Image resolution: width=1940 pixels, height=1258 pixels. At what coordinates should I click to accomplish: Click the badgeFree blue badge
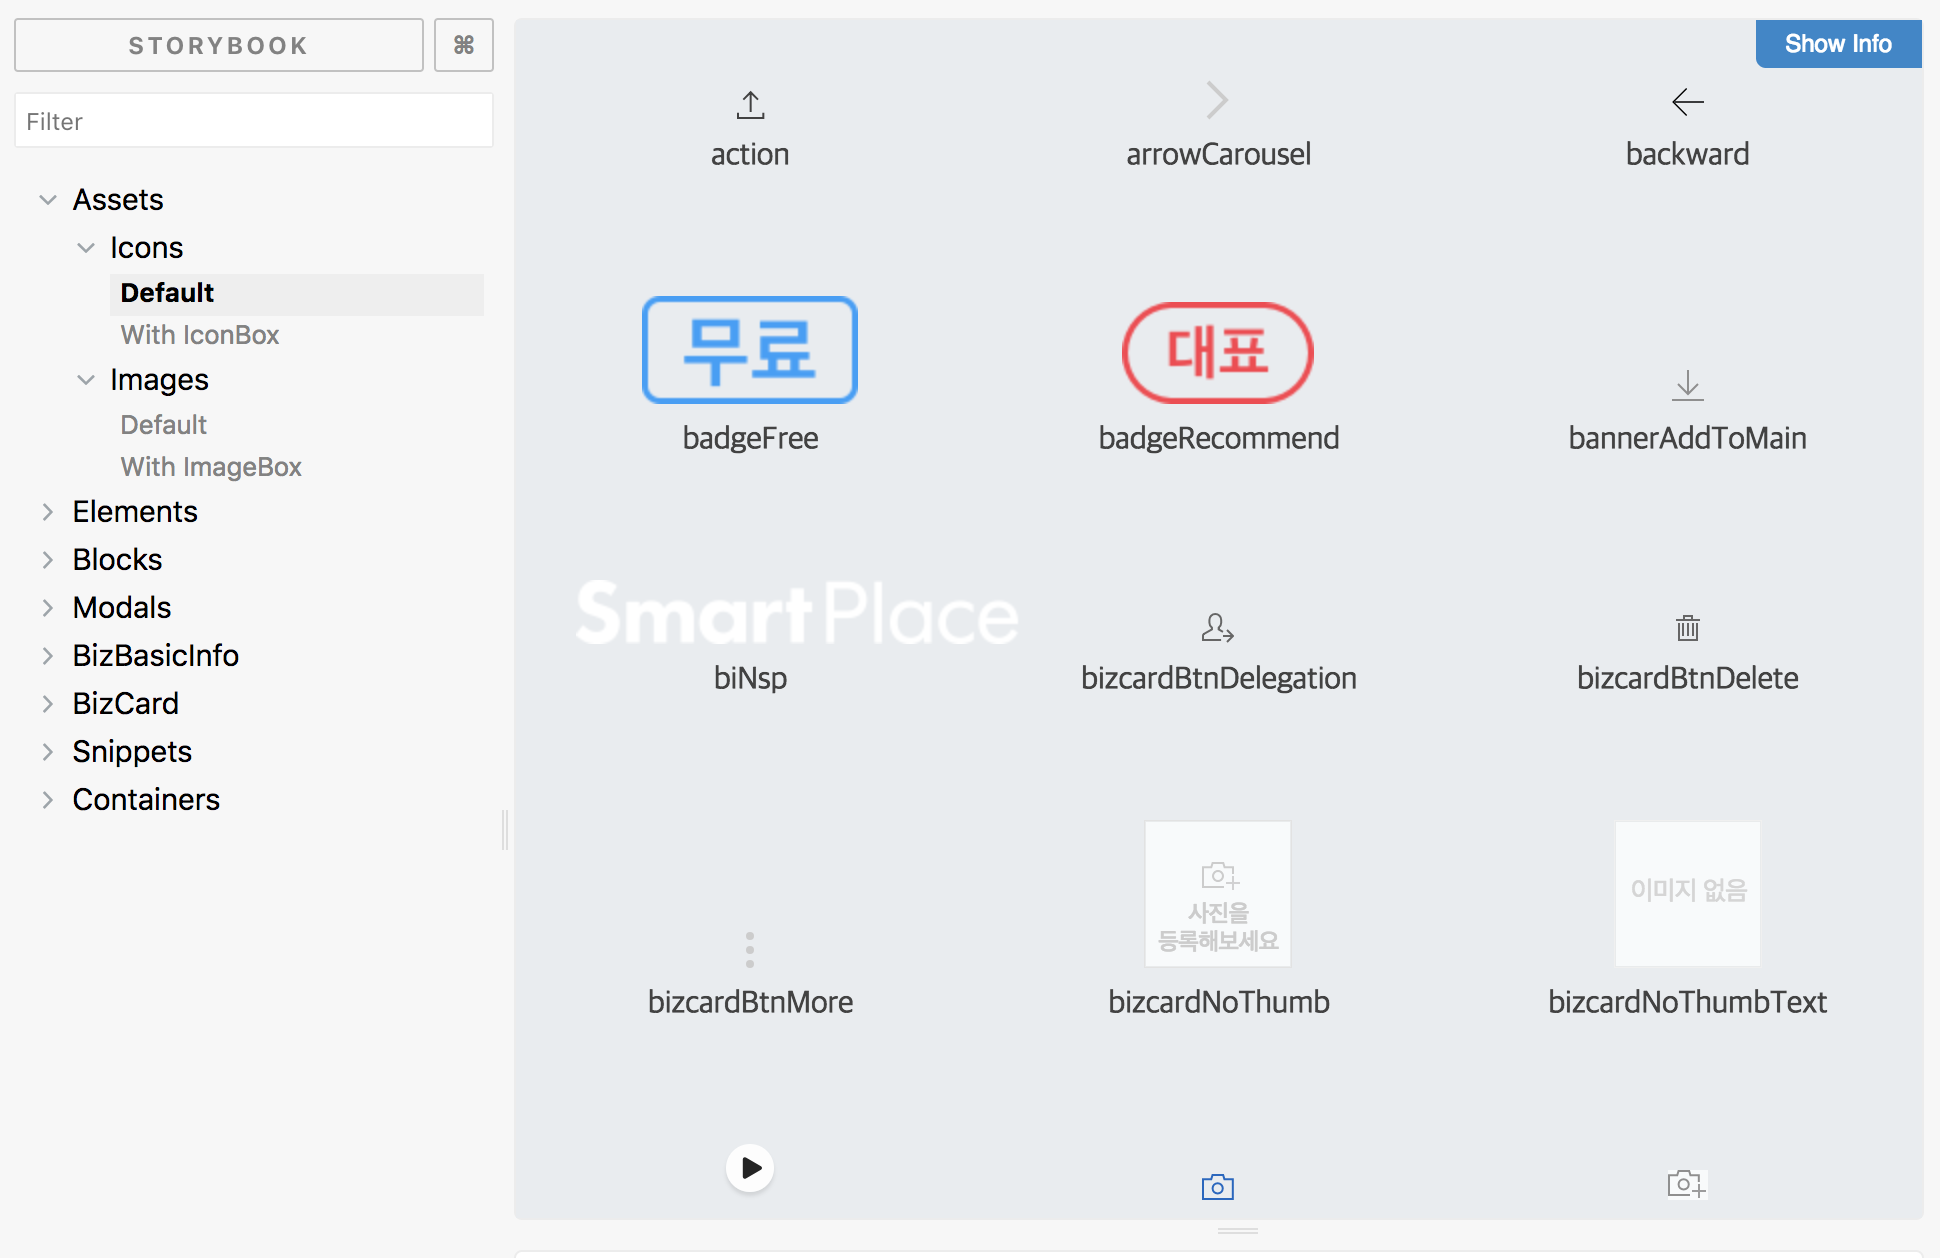click(x=750, y=350)
